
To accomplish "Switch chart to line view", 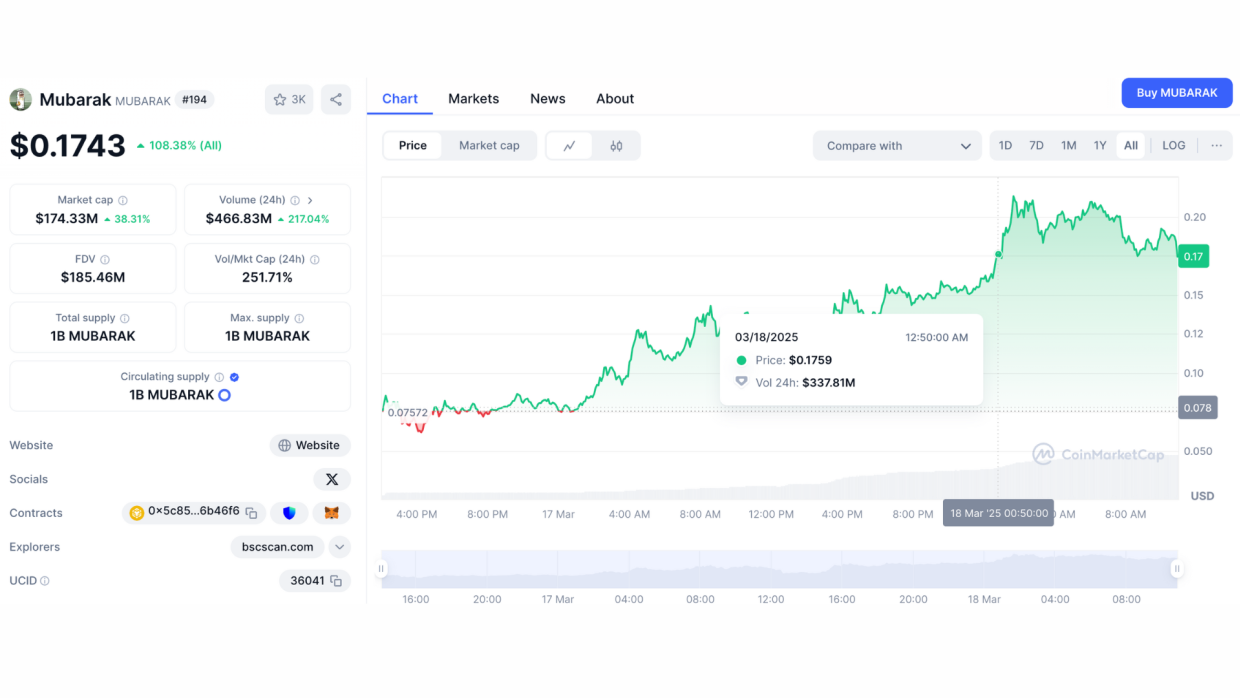I will [x=570, y=146].
